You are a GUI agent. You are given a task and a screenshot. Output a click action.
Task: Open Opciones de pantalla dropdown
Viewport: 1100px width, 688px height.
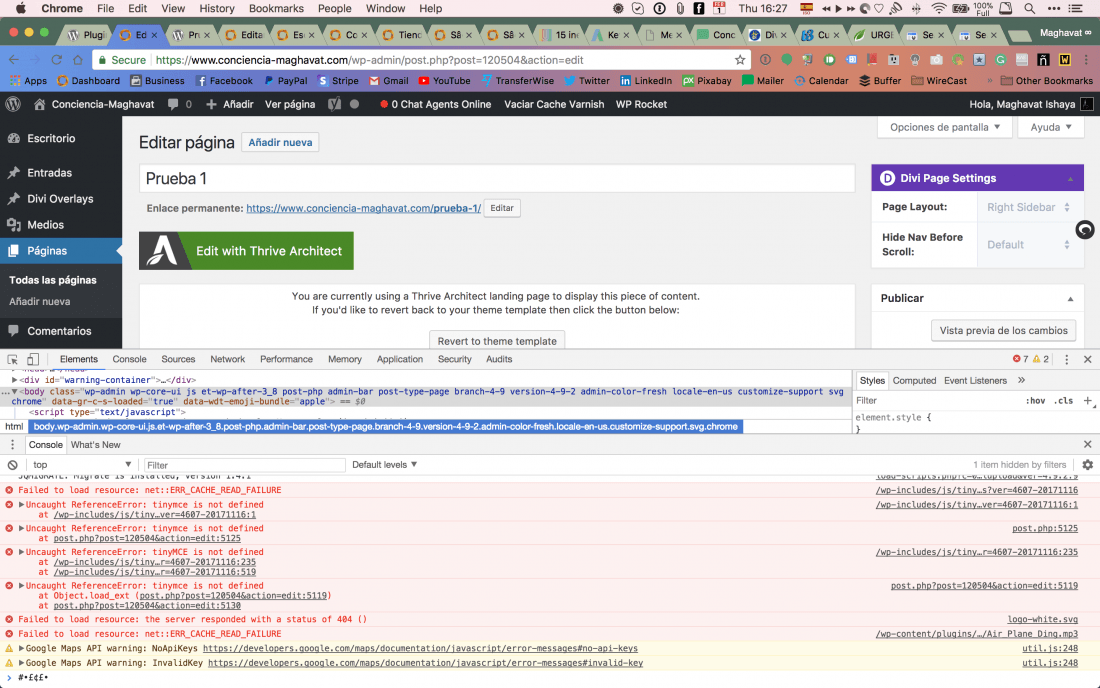945,127
